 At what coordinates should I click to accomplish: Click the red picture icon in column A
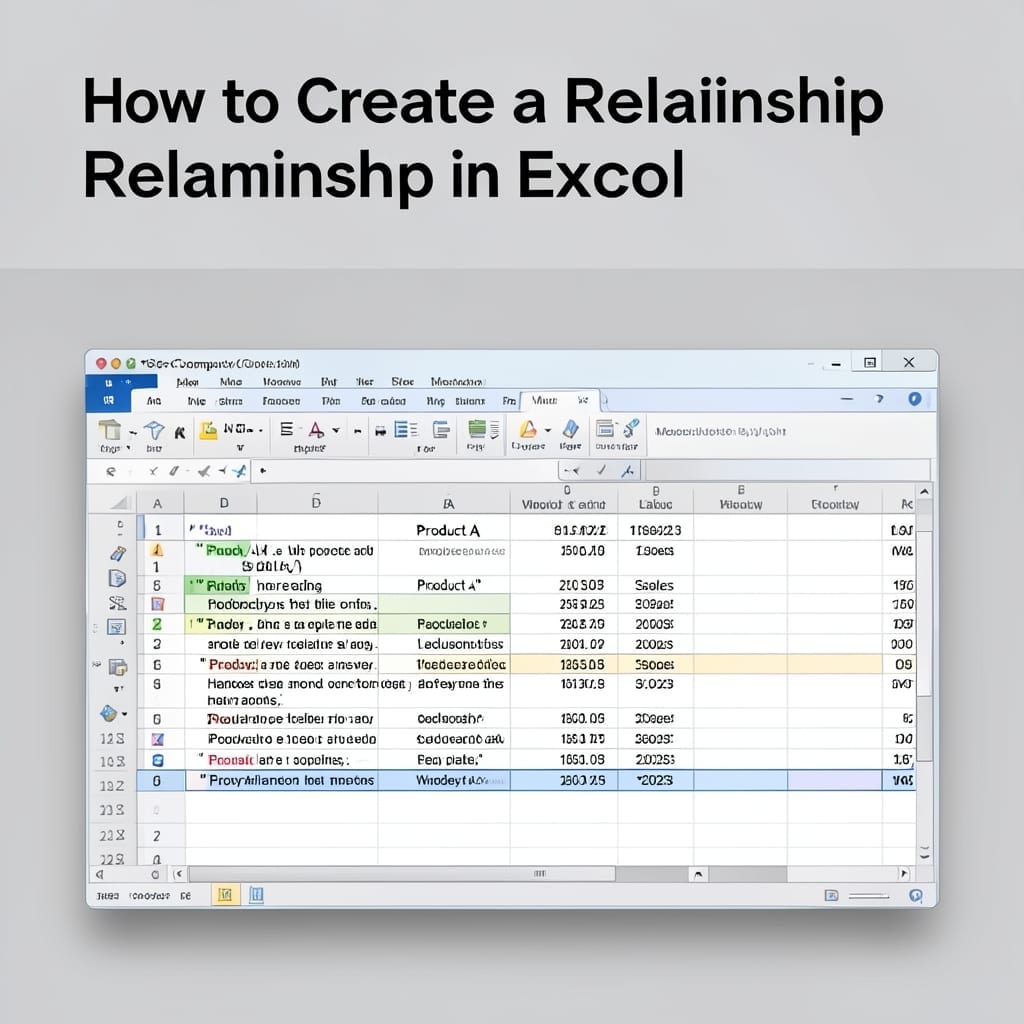157,603
